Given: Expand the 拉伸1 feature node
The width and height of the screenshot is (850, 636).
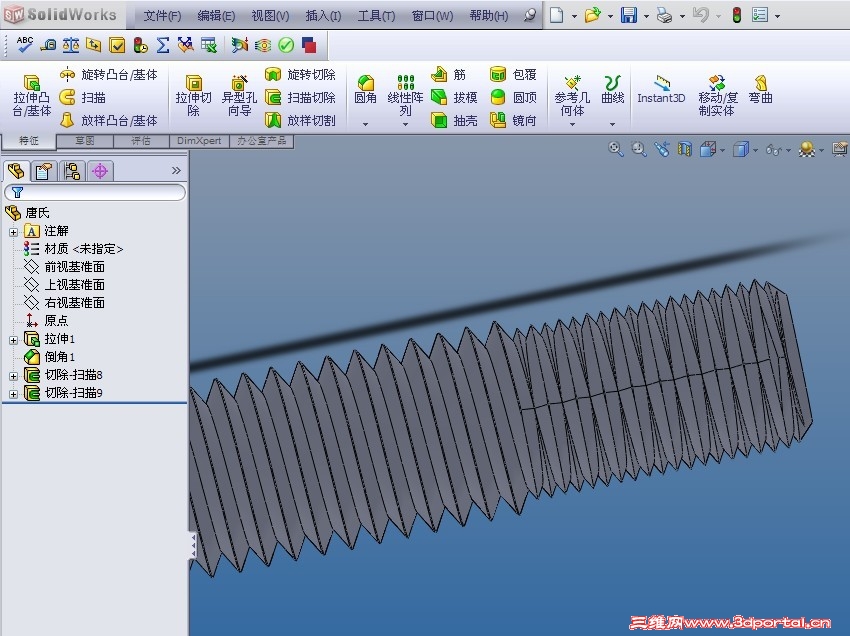Looking at the screenshot, I should point(14,341).
